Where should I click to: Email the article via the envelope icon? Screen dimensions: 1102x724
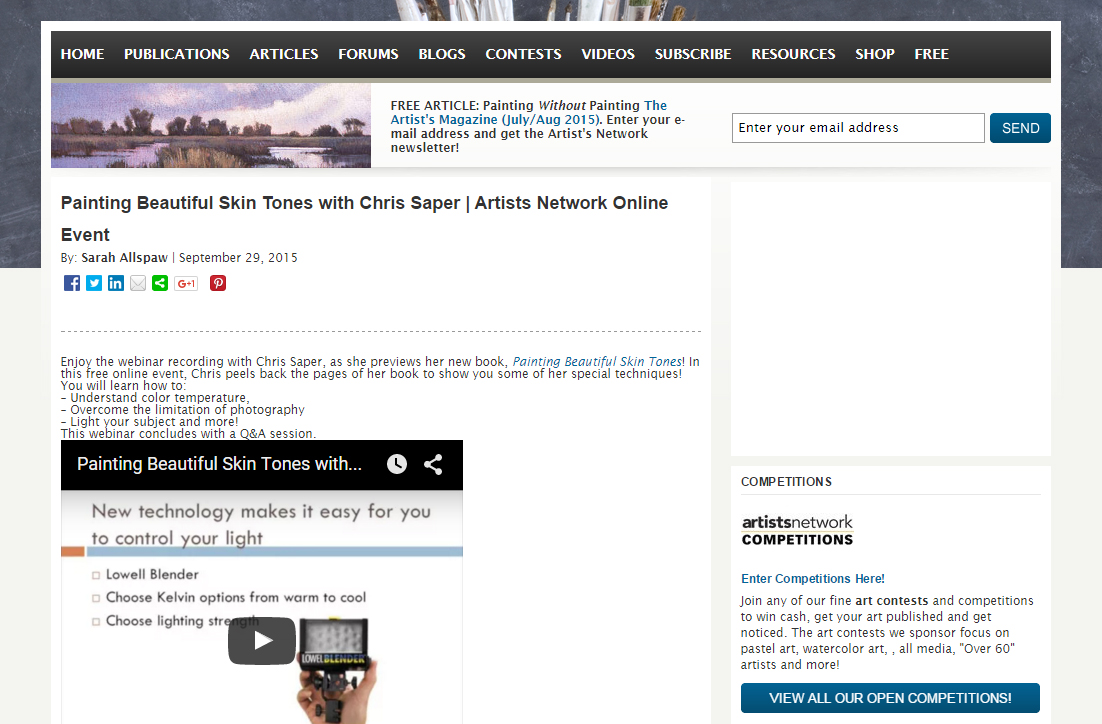[138, 283]
